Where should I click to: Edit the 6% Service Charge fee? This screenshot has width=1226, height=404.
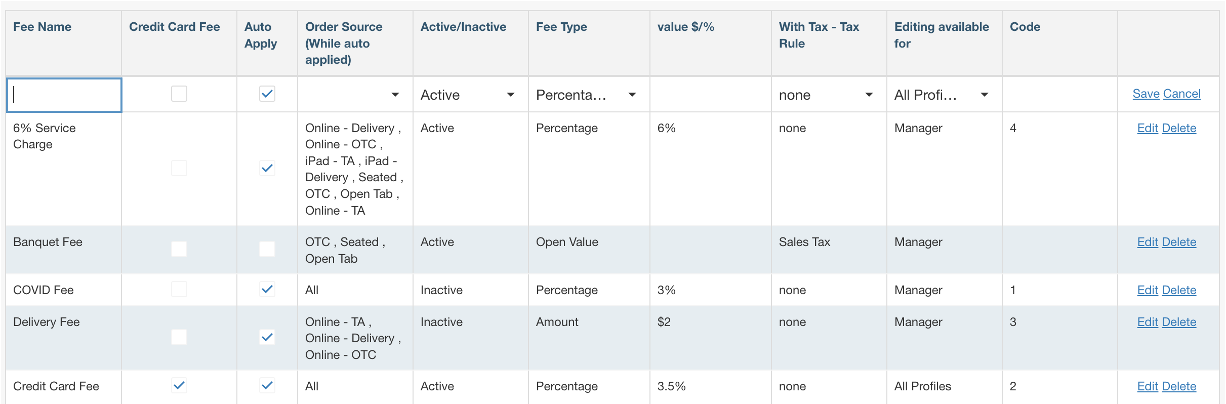(x=1147, y=128)
